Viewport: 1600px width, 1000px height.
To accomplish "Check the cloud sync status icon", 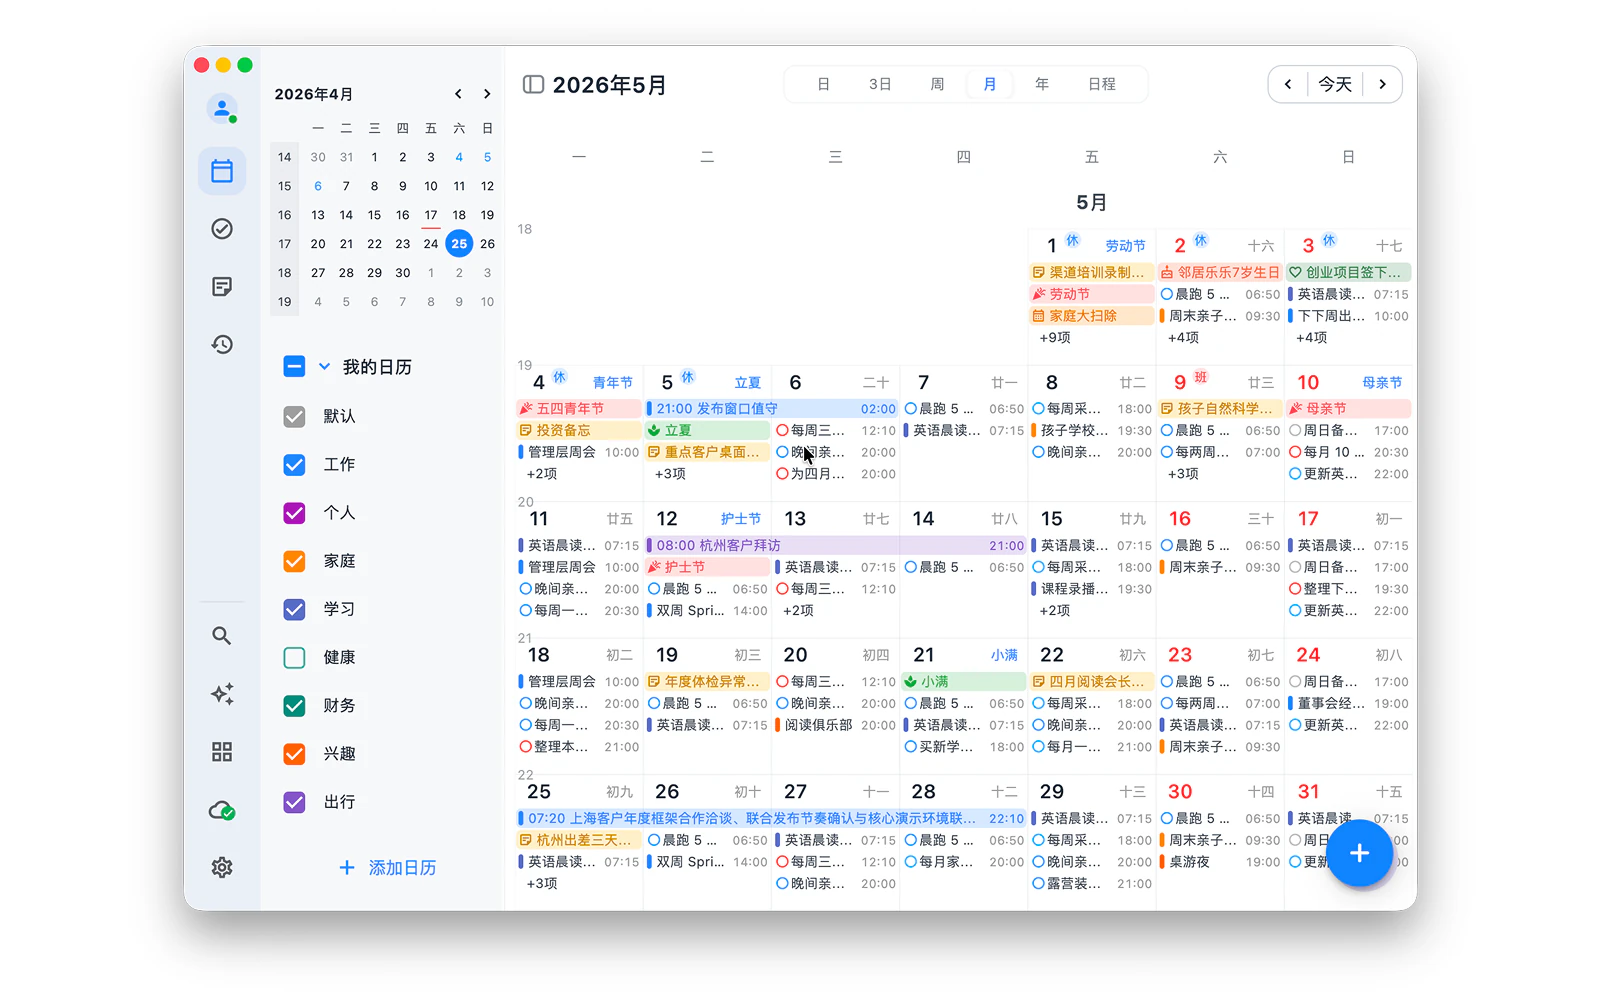I will coord(221,811).
